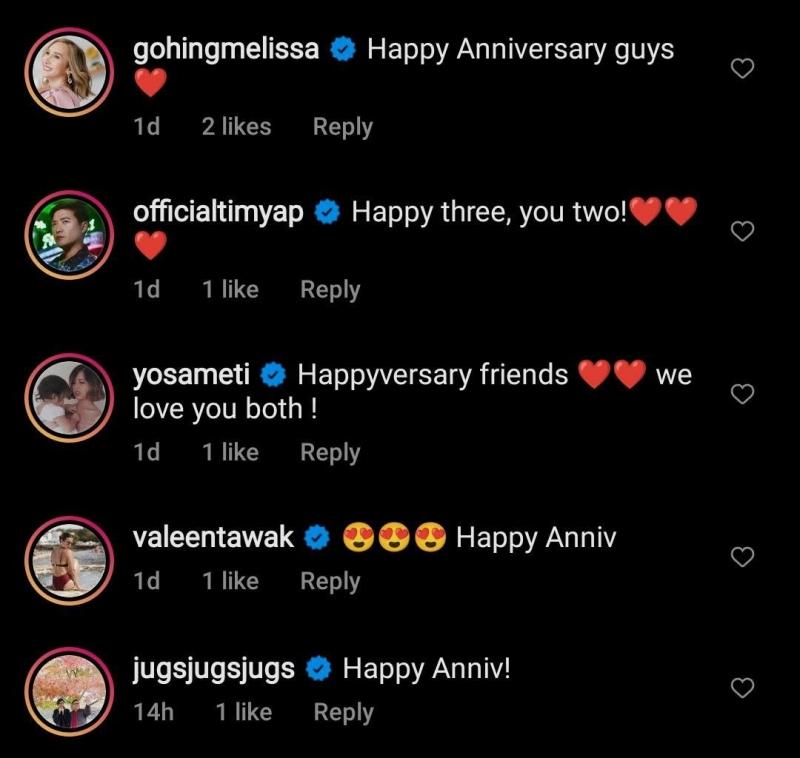
Task: View the 2 likes on gohingmelissa's comment
Action: tap(236, 127)
